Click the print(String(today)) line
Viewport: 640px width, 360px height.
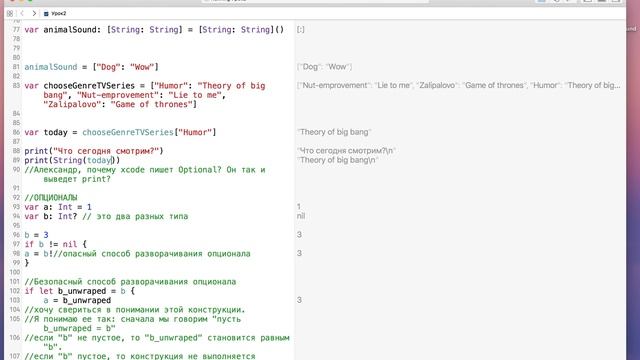coord(72,160)
